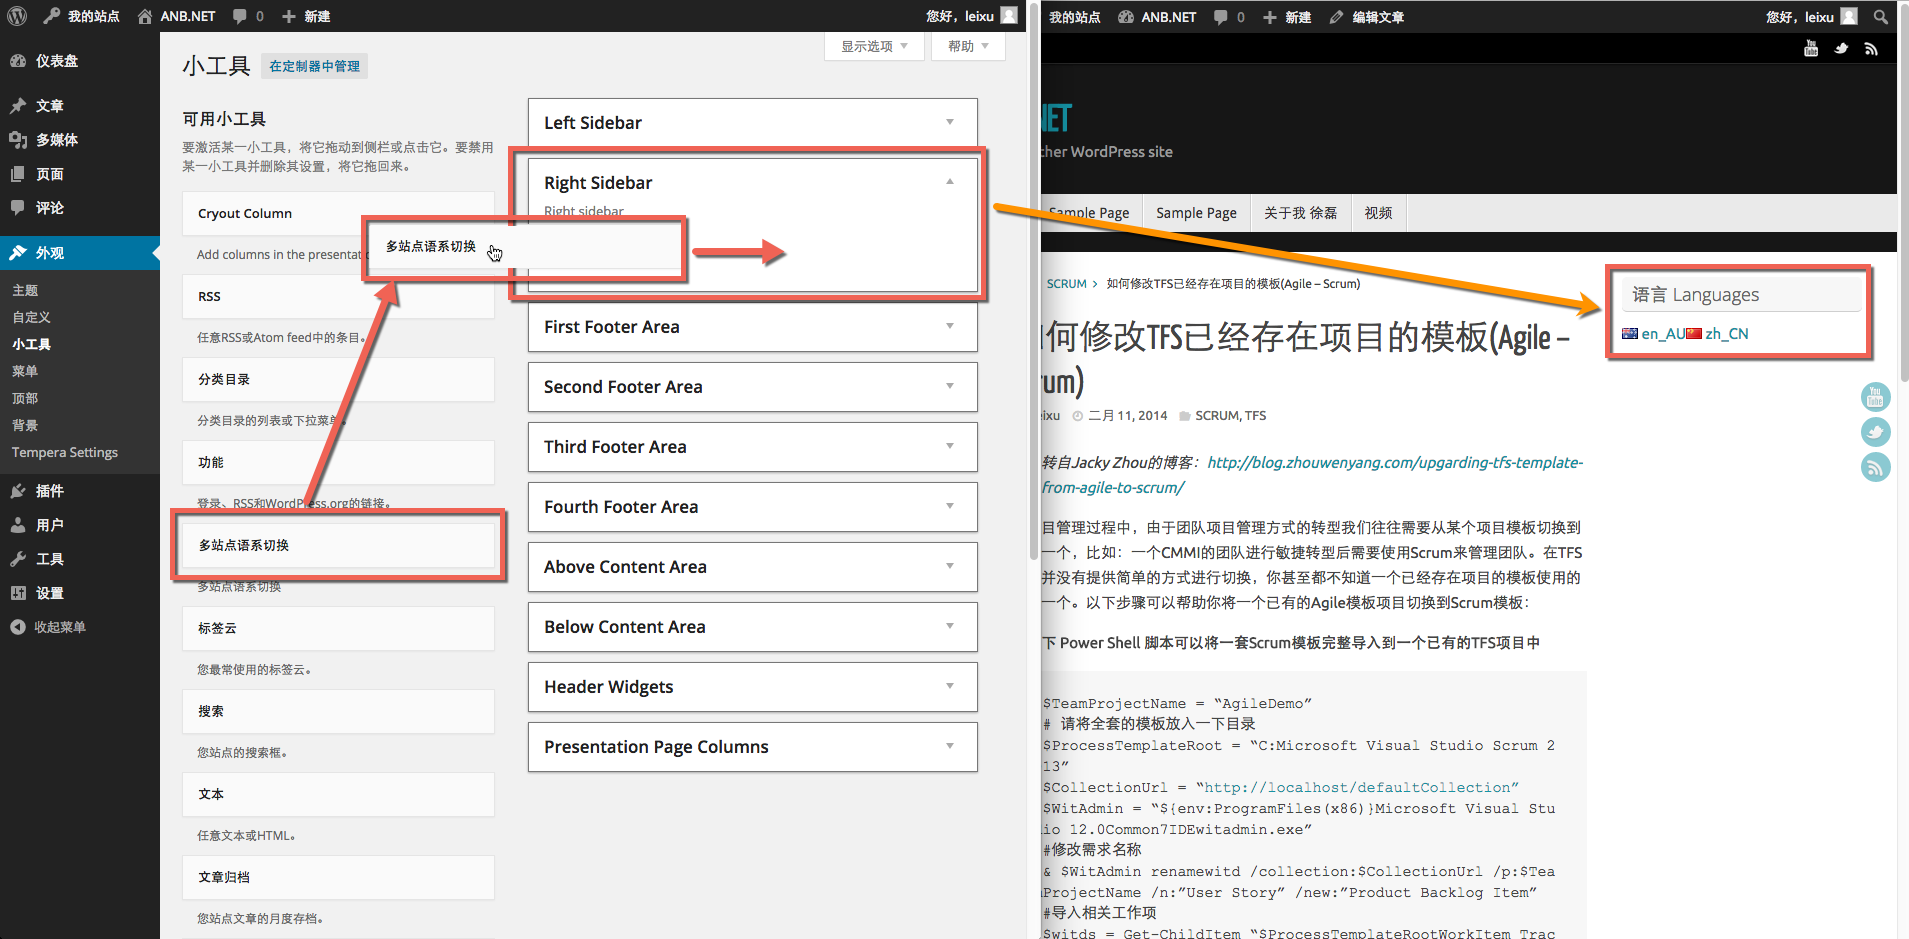Image resolution: width=1909 pixels, height=939 pixels.
Task: Click the search magnifier in right admin bar
Action: (1880, 17)
